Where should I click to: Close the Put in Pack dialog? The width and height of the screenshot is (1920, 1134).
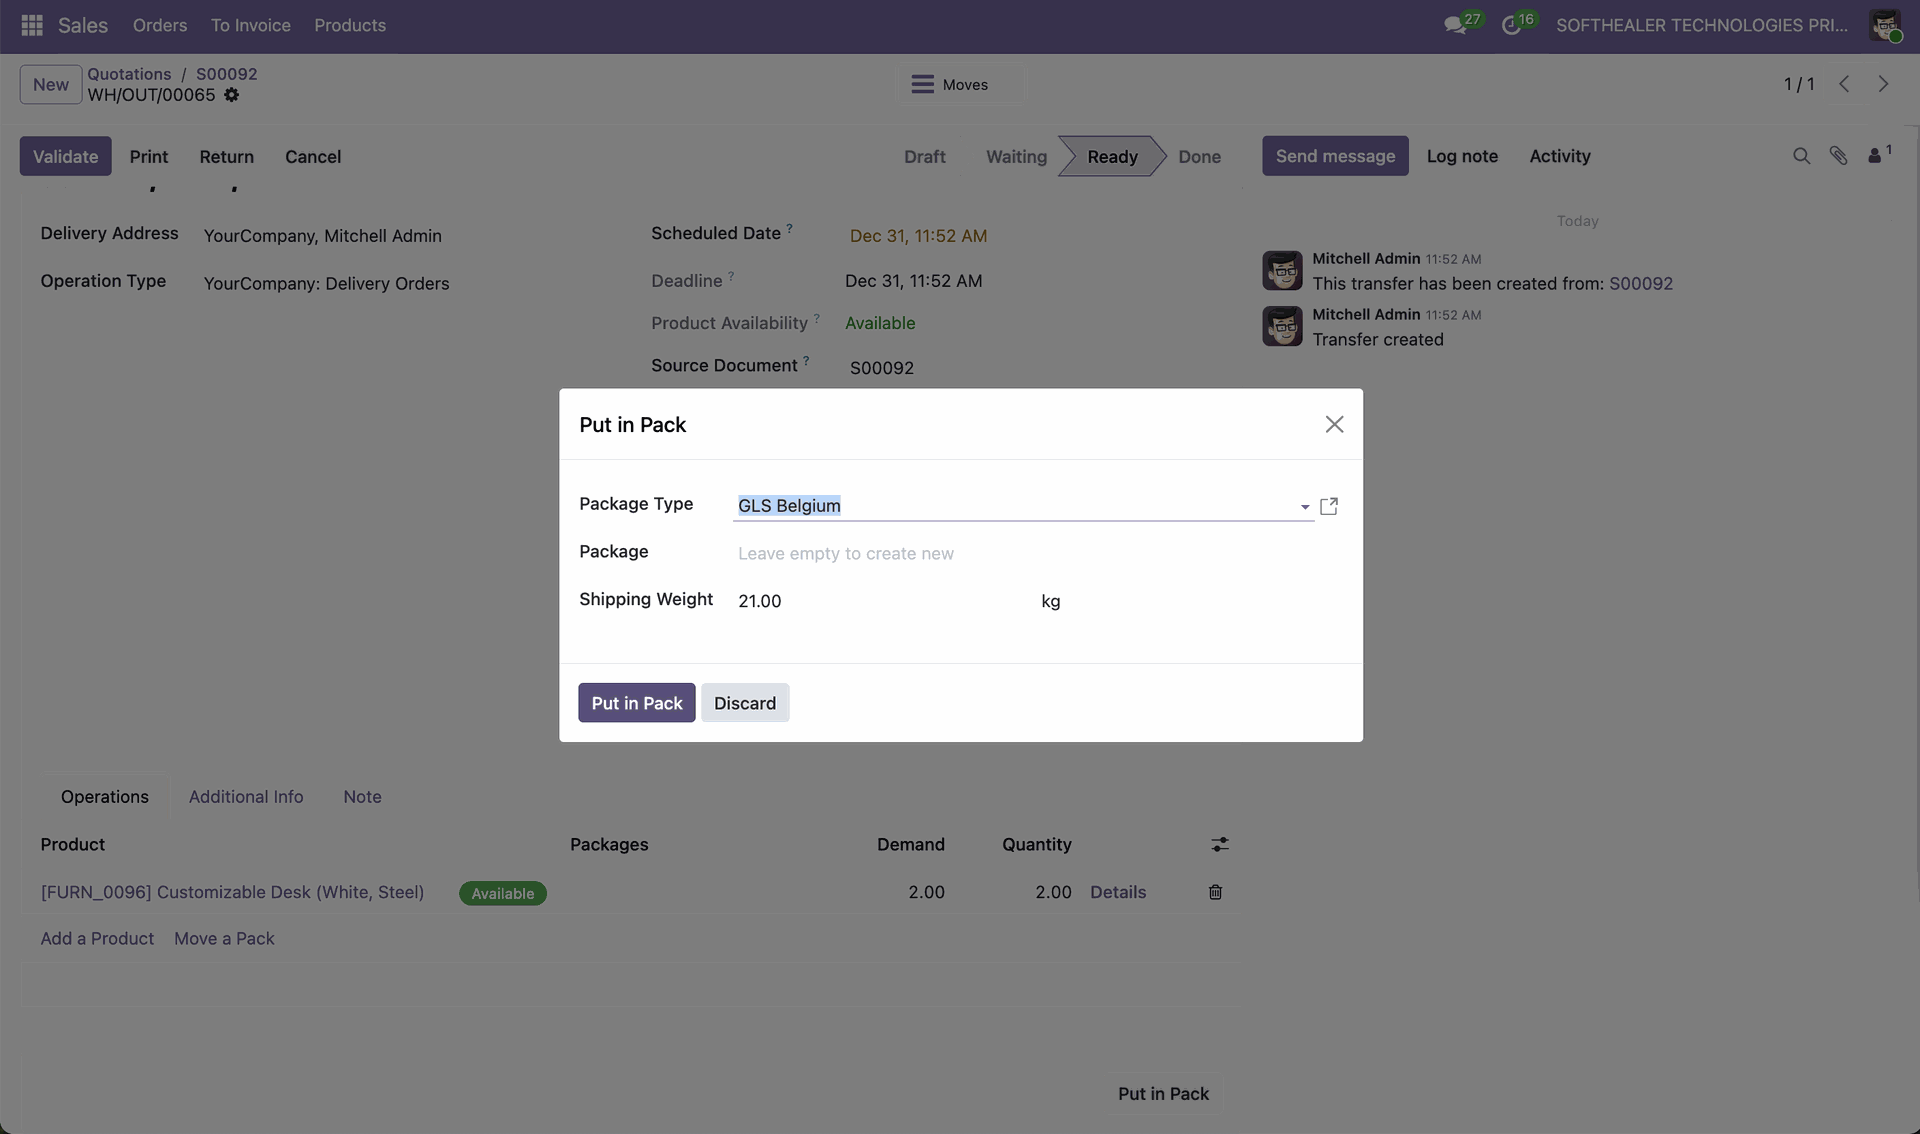[1334, 424]
